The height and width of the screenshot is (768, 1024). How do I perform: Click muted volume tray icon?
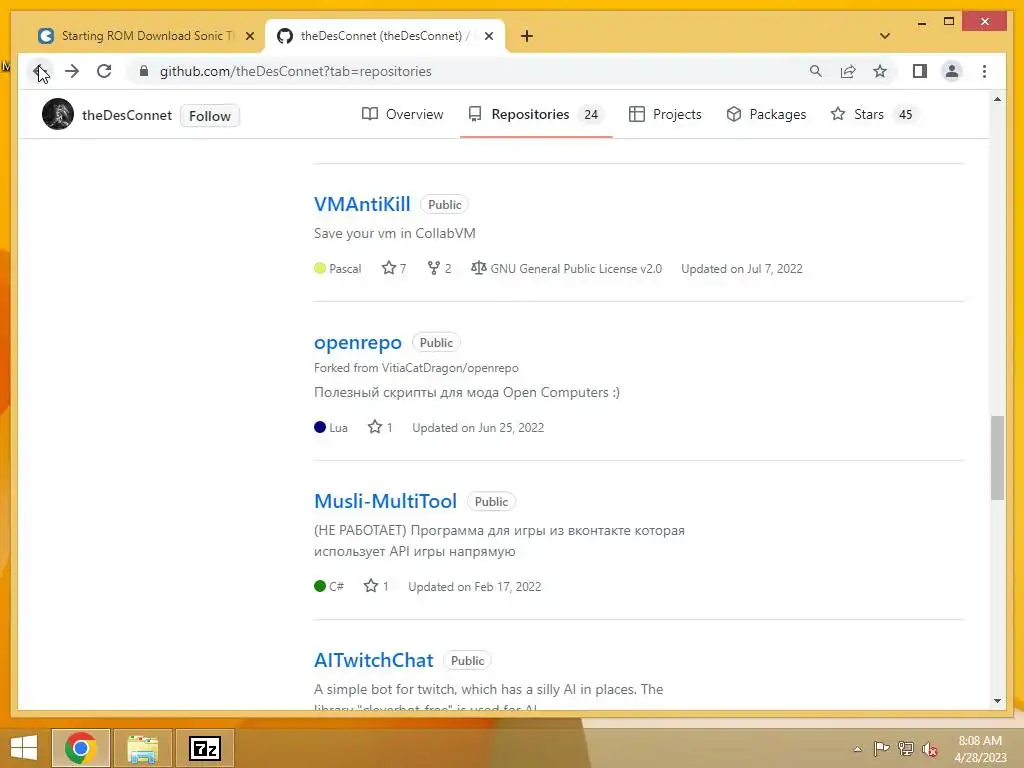click(x=930, y=748)
